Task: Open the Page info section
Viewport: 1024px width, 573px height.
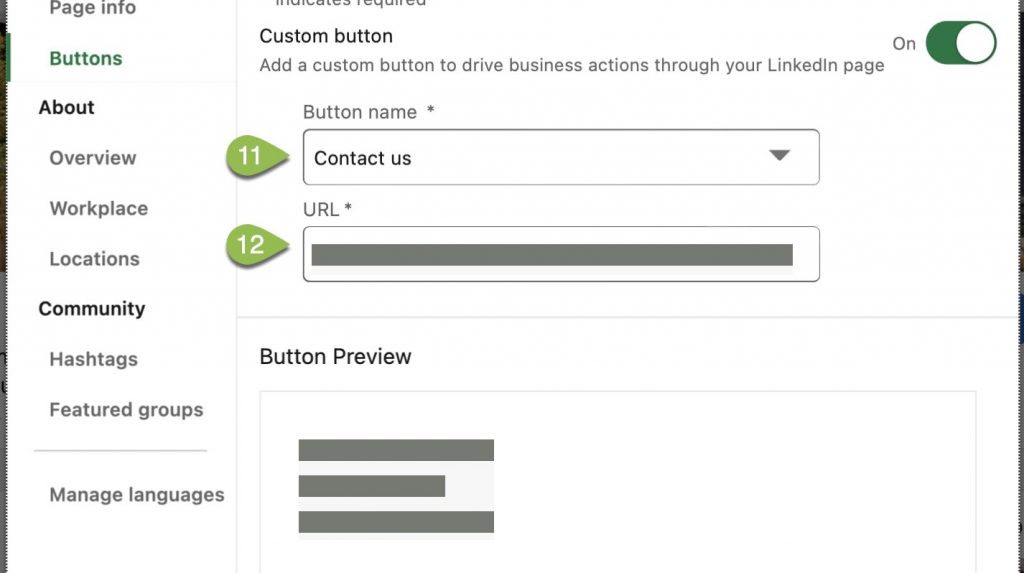Action: 92,8
